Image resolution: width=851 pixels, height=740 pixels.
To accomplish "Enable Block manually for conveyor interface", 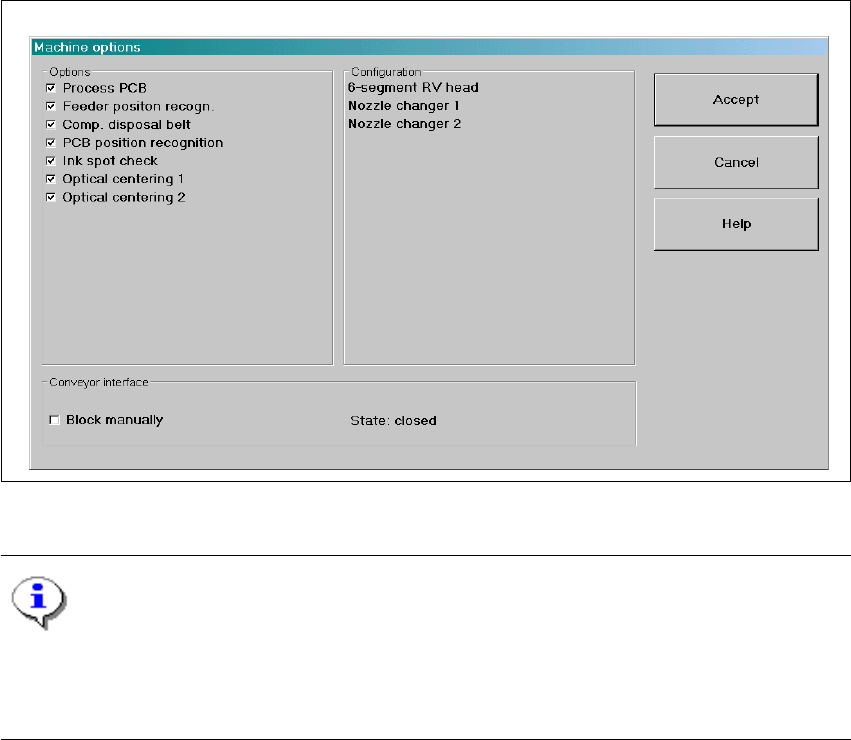I will (54, 420).
